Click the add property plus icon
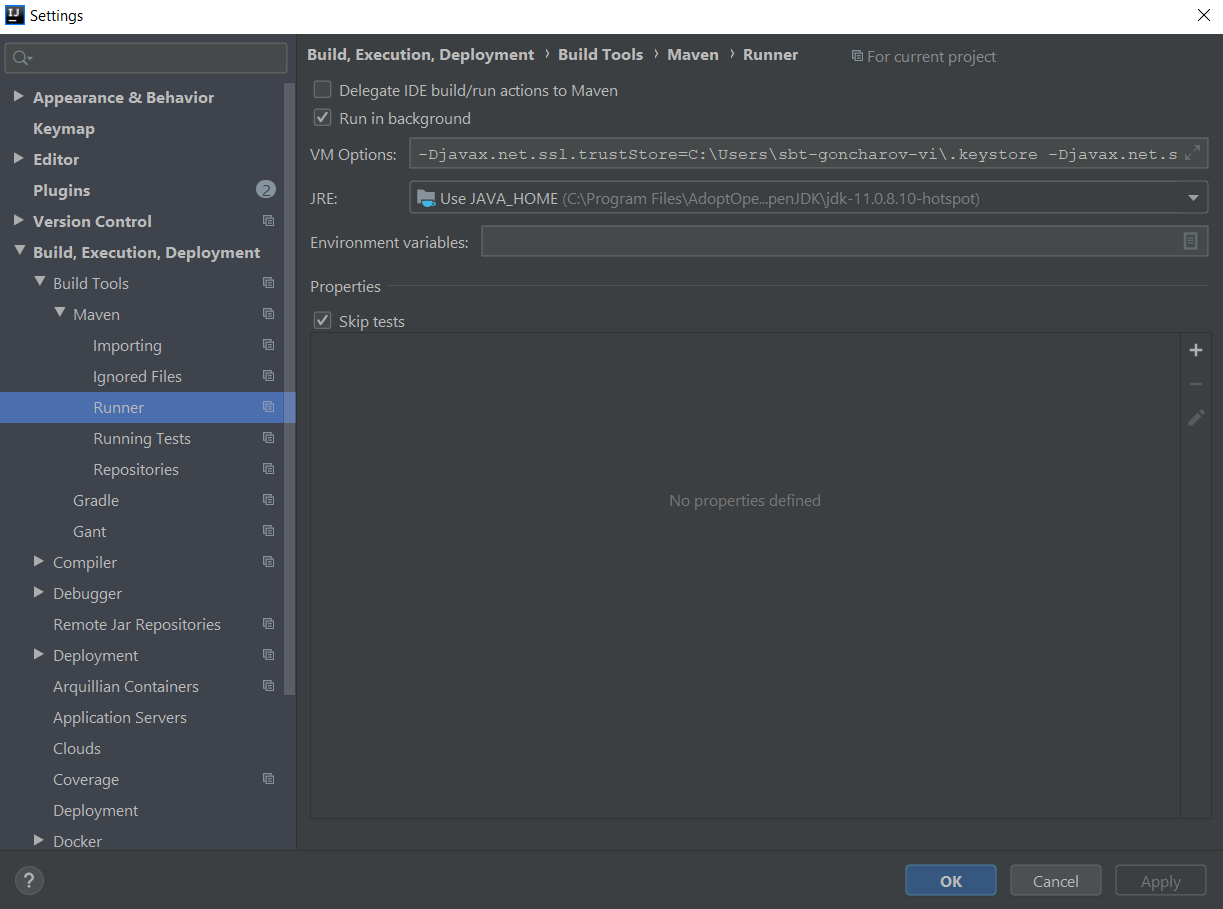Screen dimensions: 1223x909 tap(1195, 351)
